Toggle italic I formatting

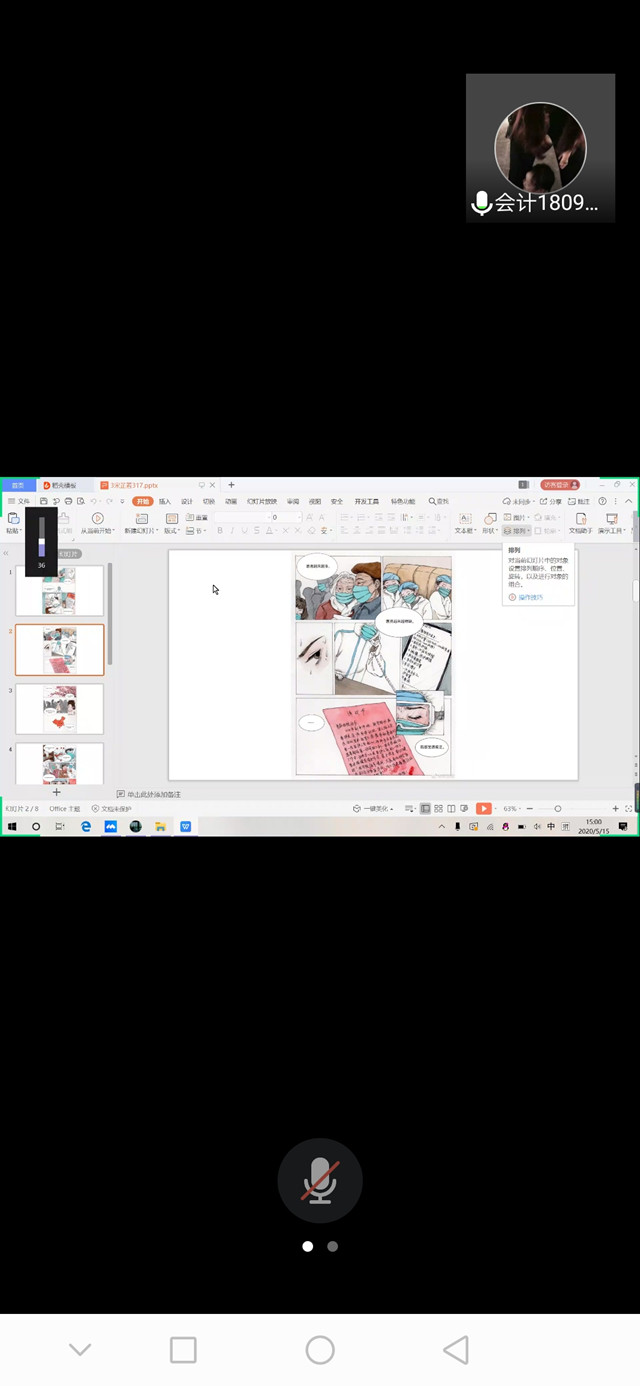232,531
